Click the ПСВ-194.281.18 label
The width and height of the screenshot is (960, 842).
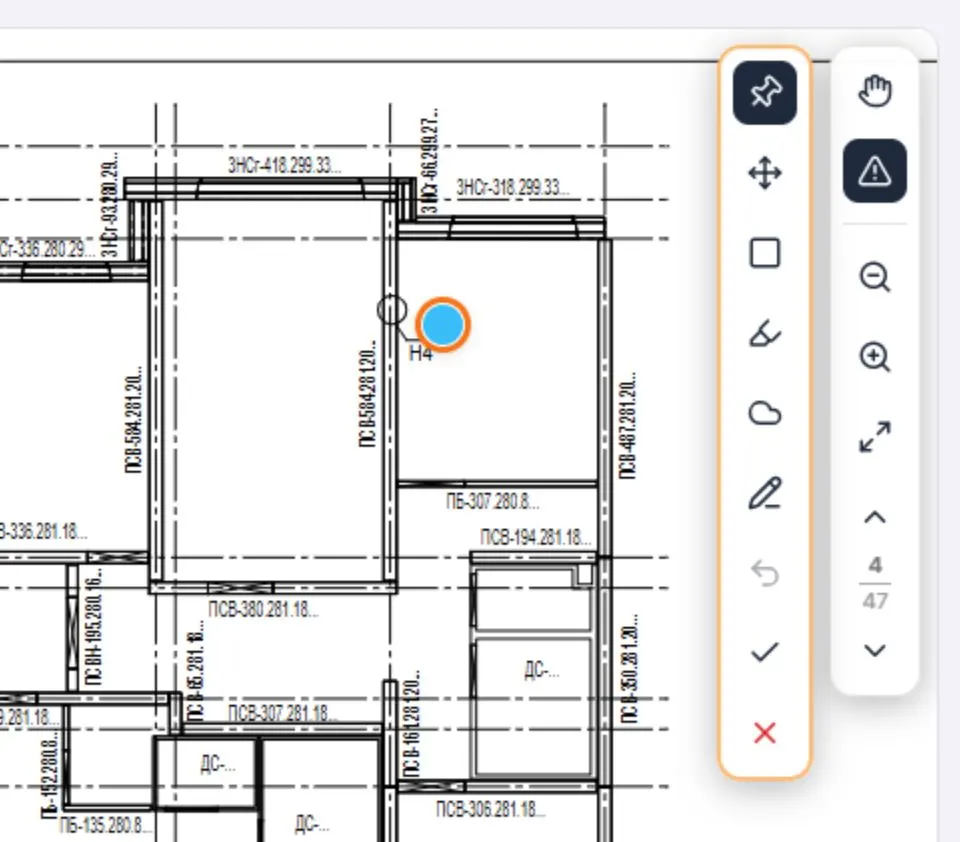[x=536, y=538]
